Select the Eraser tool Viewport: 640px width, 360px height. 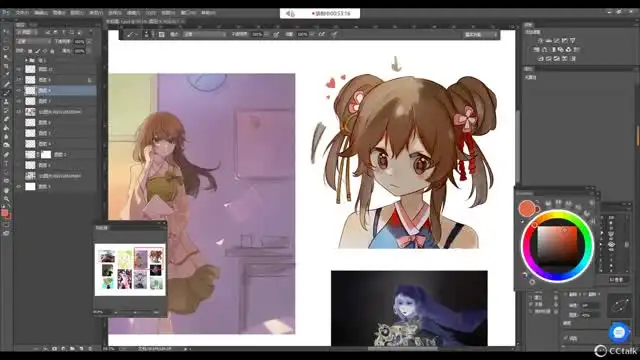click(6, 119)
